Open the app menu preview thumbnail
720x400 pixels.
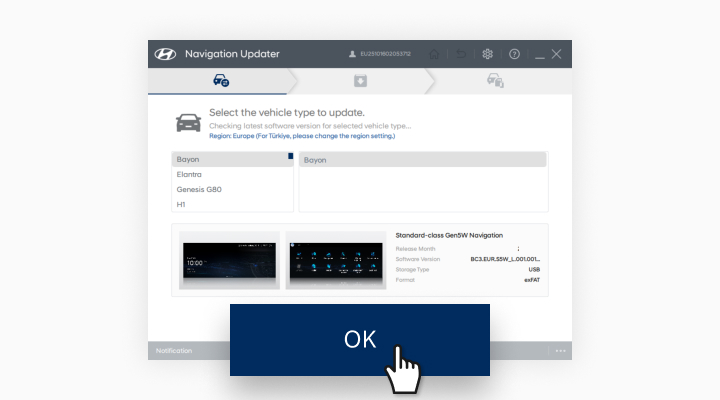coord(335,260)
